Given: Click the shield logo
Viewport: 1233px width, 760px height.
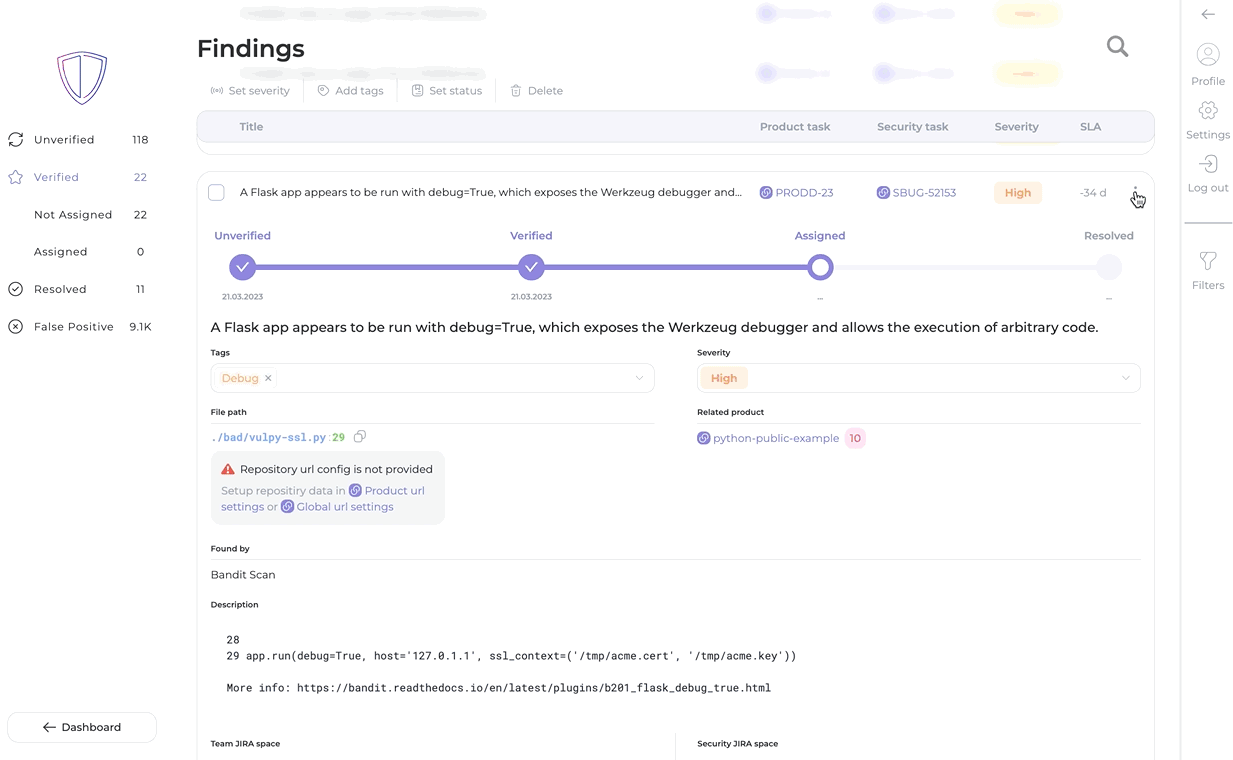Looking at the screenshot, I should tap(82, 78).
